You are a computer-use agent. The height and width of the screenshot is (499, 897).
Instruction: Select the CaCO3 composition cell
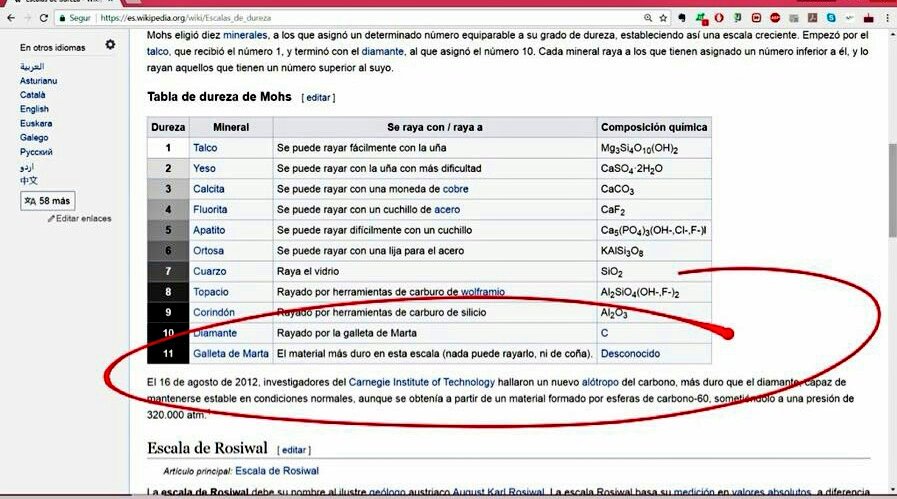(x=654, y=189)
